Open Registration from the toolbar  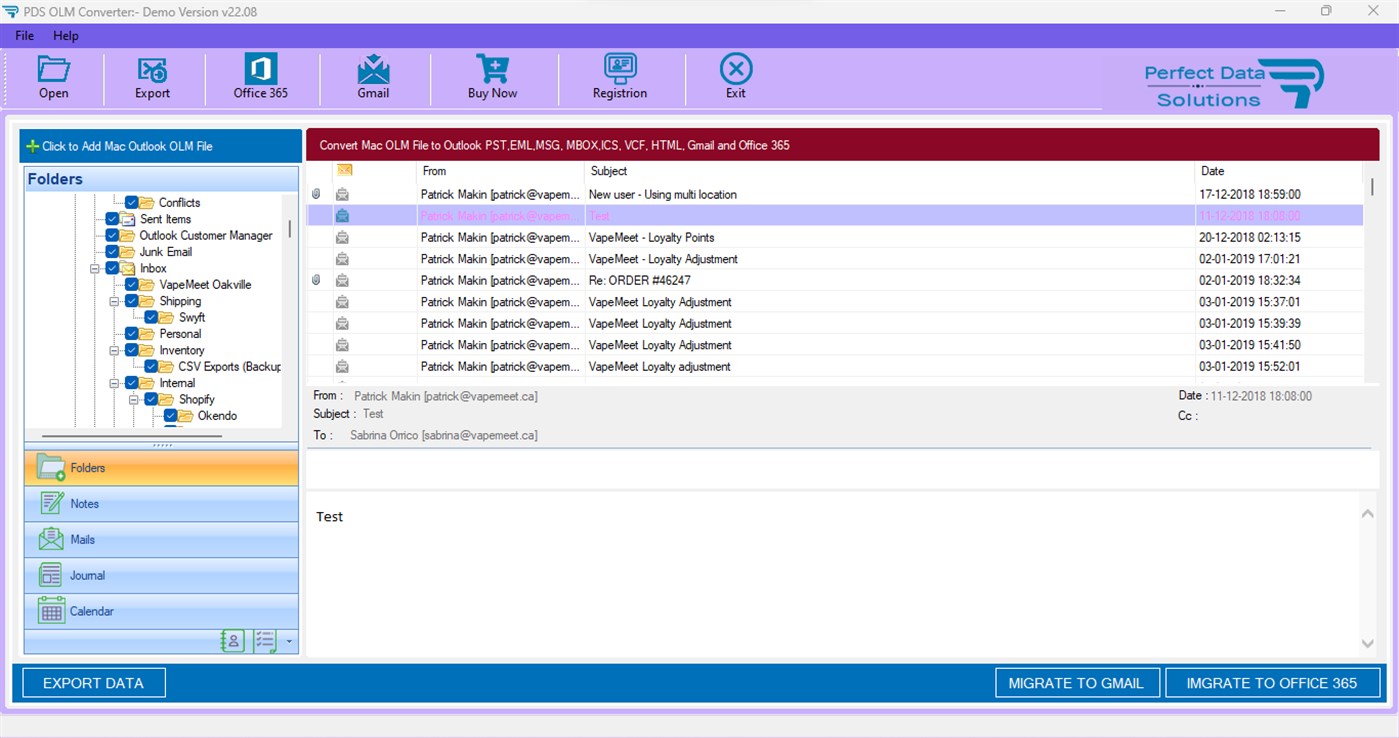tap(619, 75)
